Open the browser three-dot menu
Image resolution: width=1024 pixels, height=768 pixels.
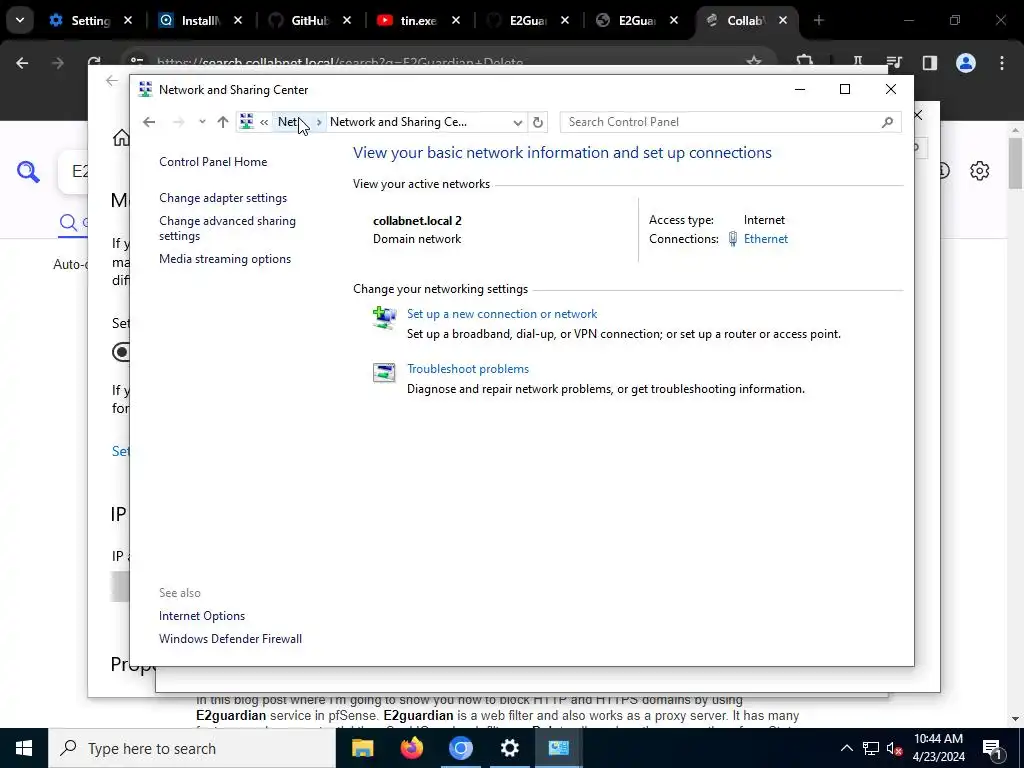(1002, 63)
